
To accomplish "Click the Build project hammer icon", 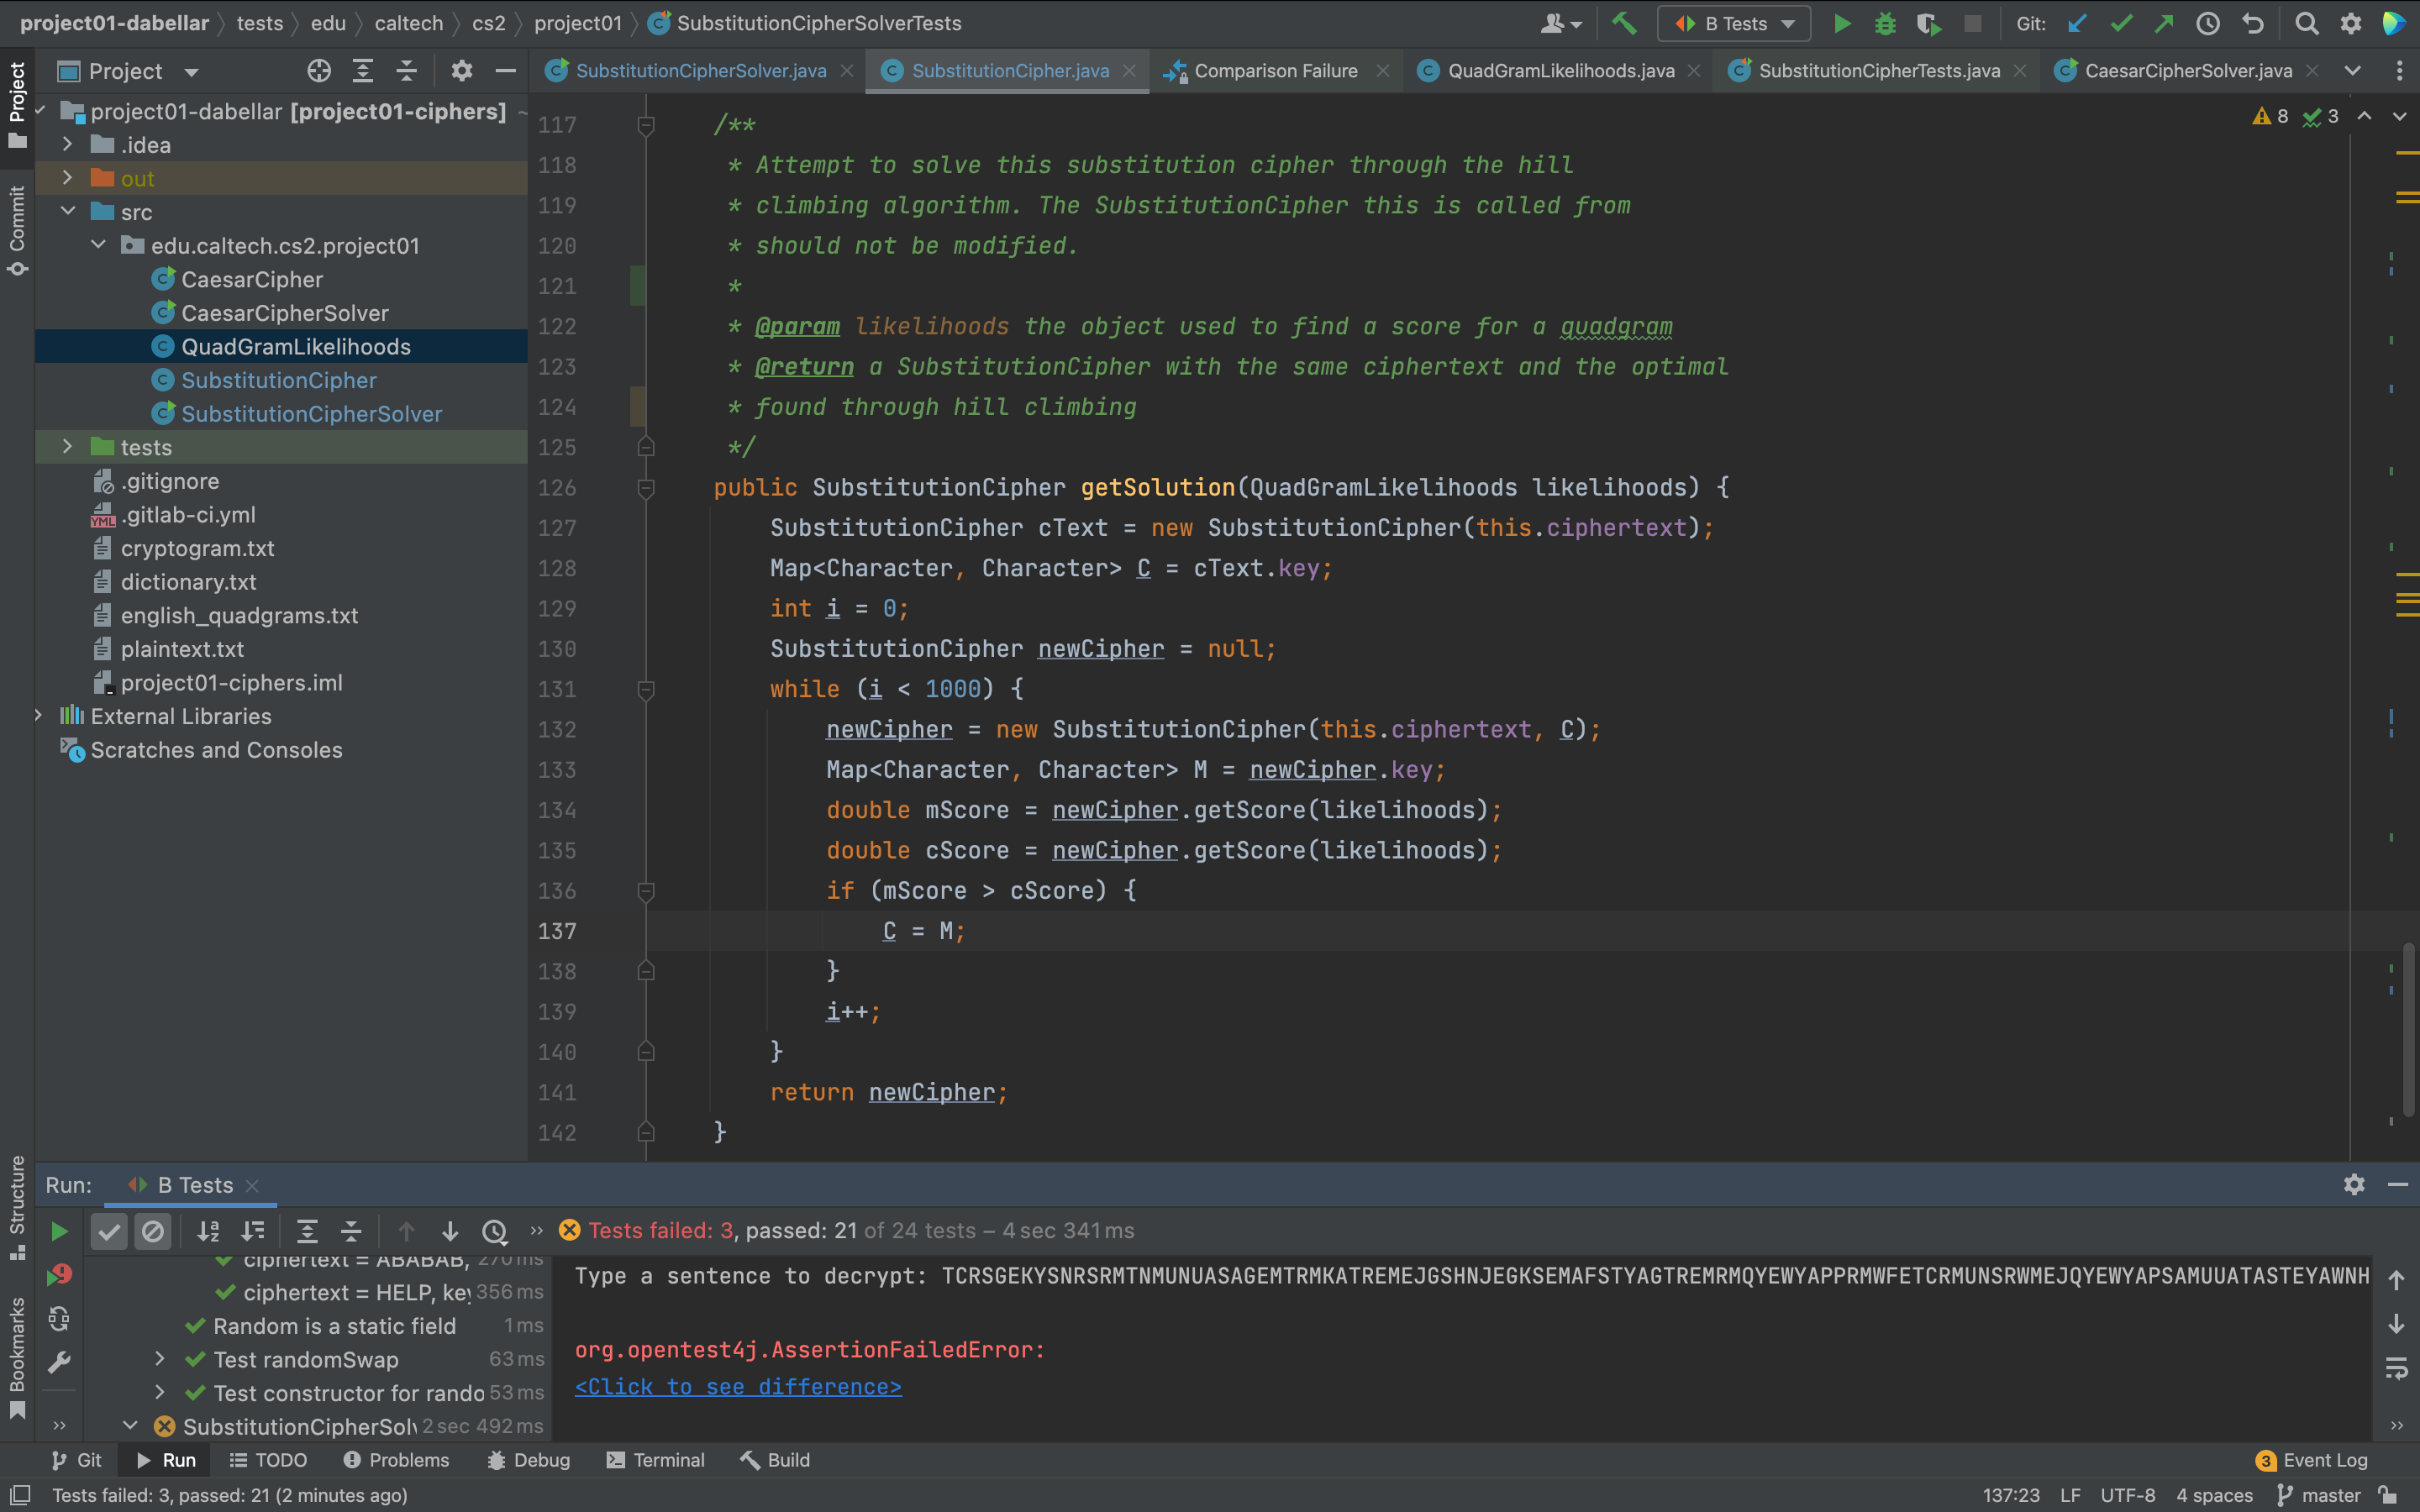I will pos(1625,23).
